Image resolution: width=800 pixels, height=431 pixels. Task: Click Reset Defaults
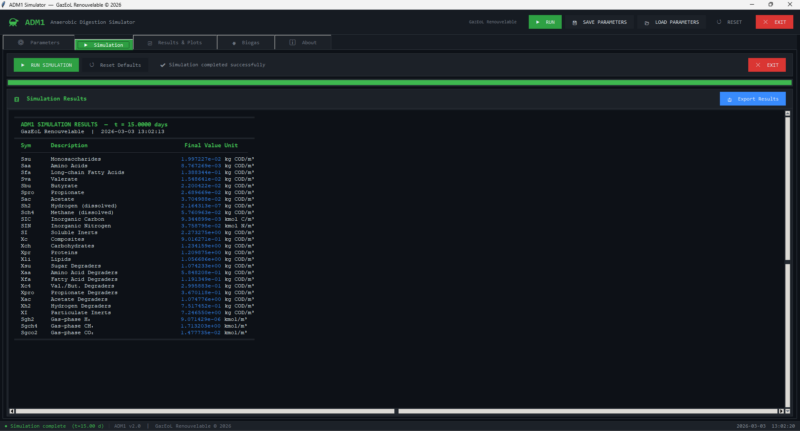coord(115,65)
